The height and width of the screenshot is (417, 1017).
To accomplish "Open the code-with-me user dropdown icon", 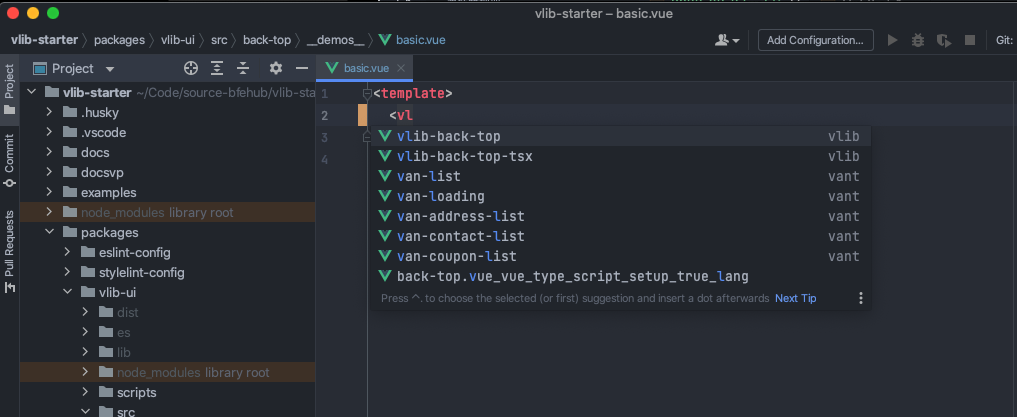I will (x=727, y=40).
